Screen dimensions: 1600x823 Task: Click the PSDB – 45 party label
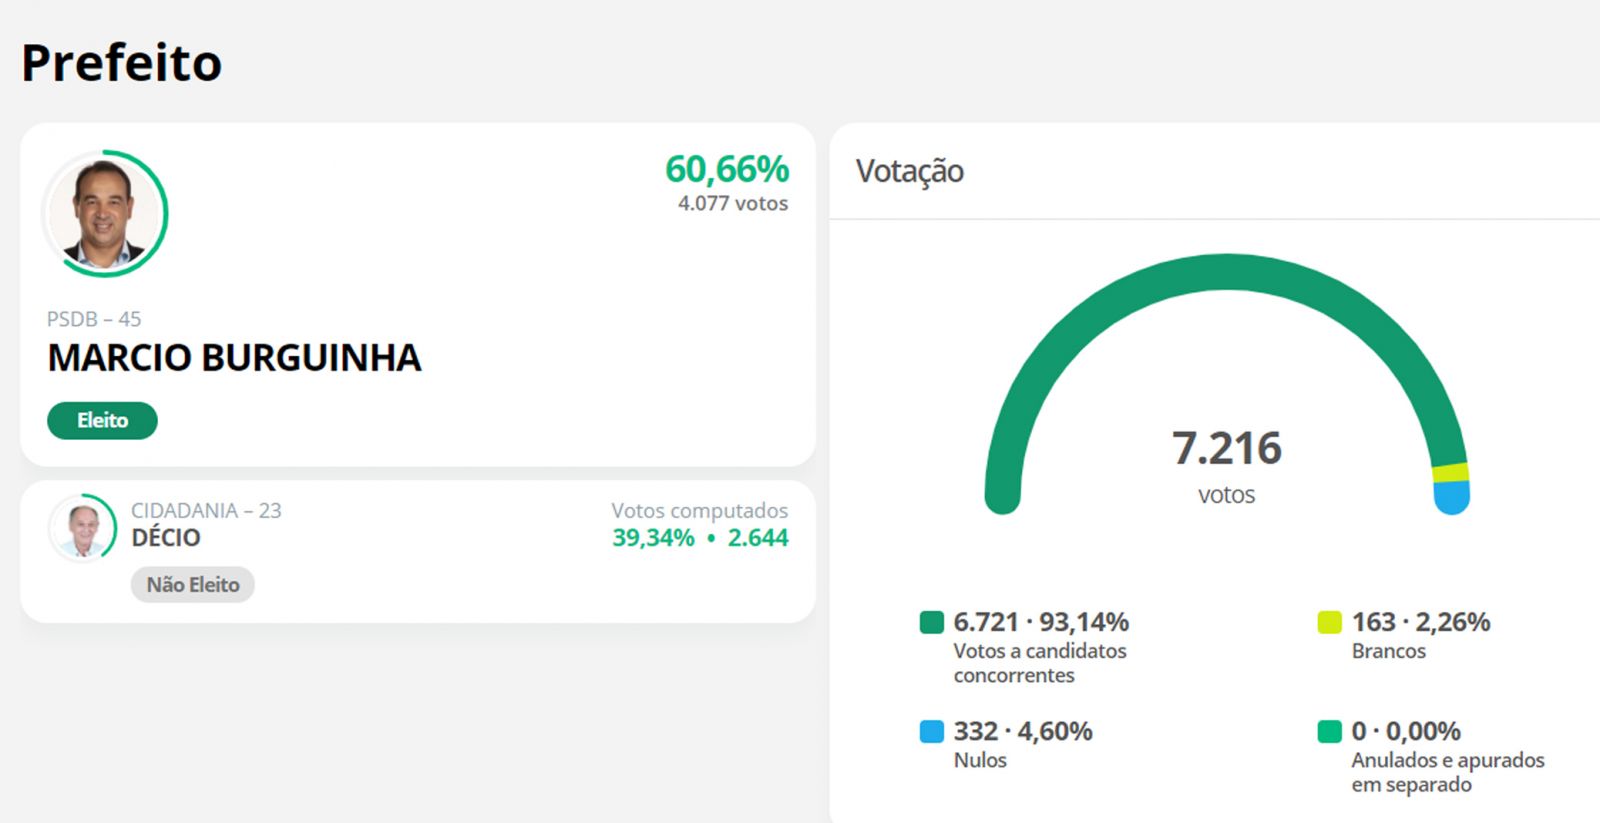click(94, 319)
